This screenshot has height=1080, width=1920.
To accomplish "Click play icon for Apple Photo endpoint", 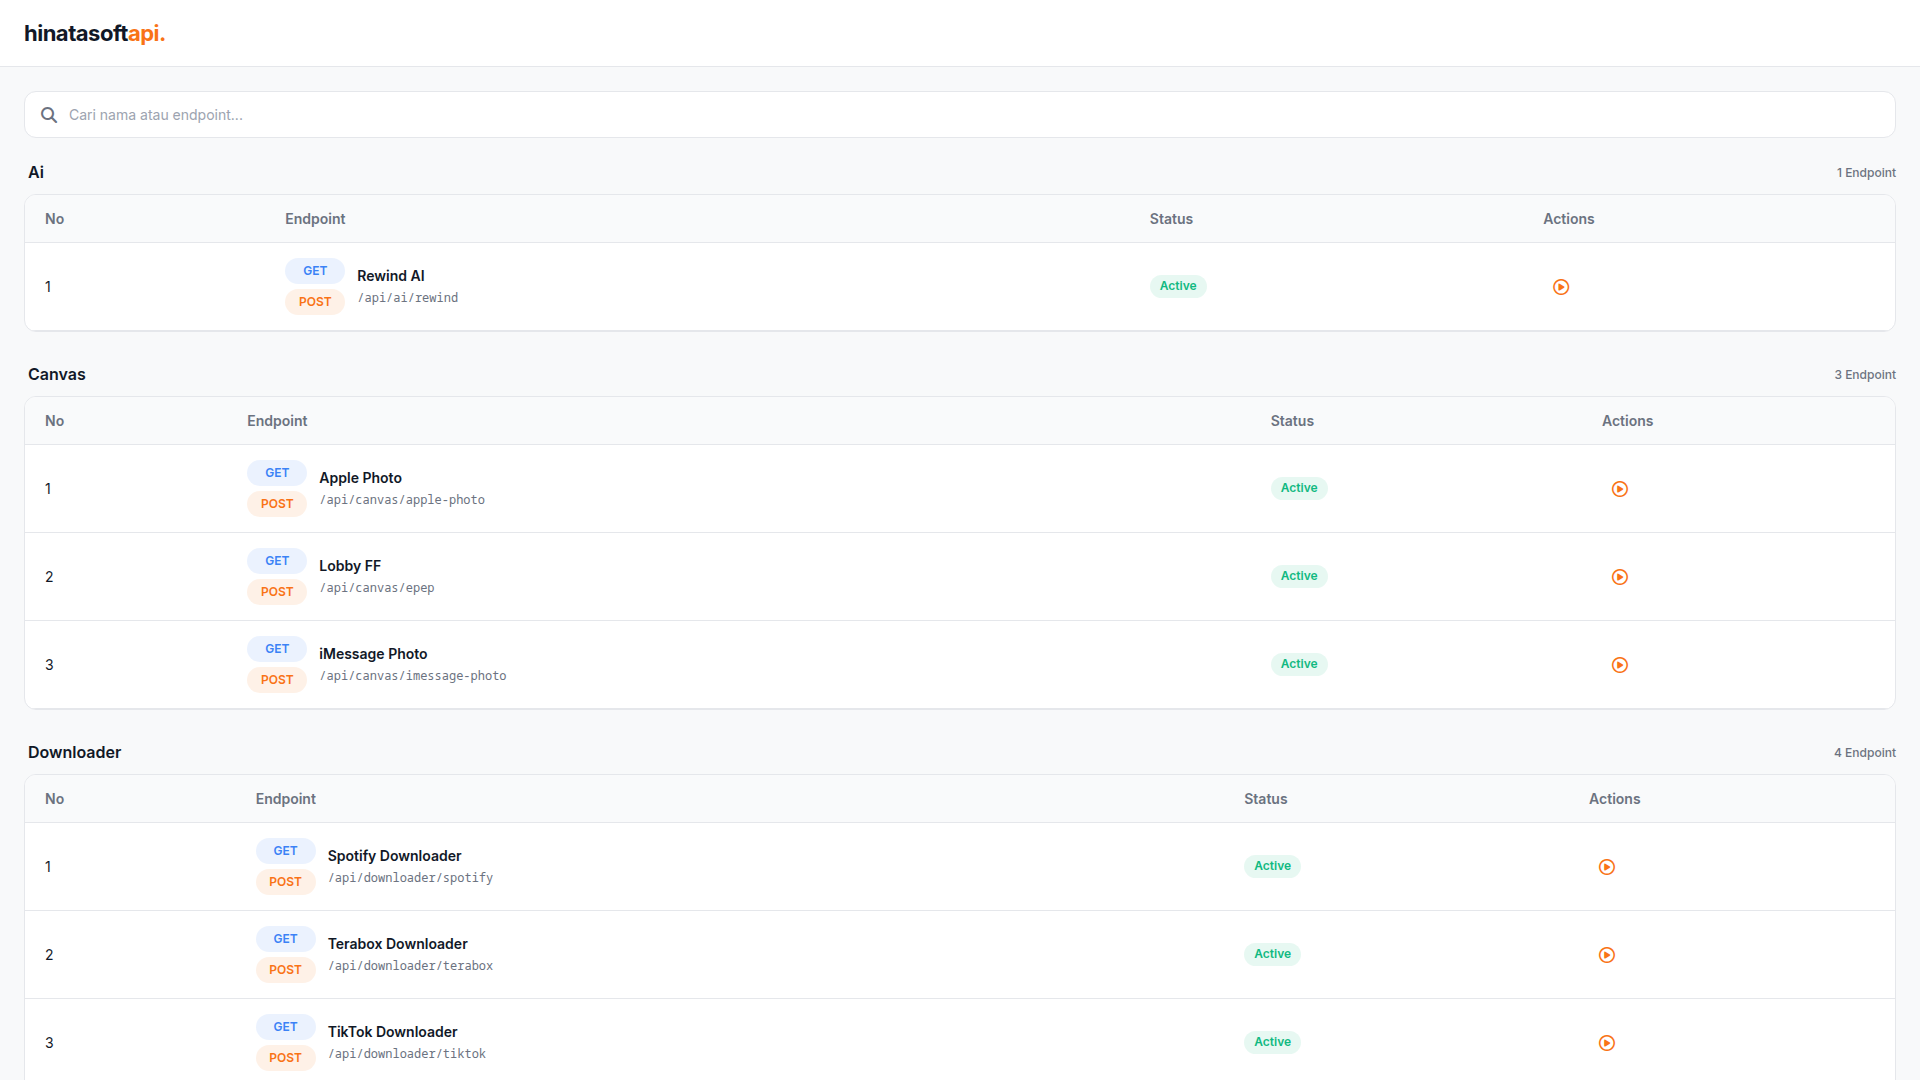I will 1620,489.
